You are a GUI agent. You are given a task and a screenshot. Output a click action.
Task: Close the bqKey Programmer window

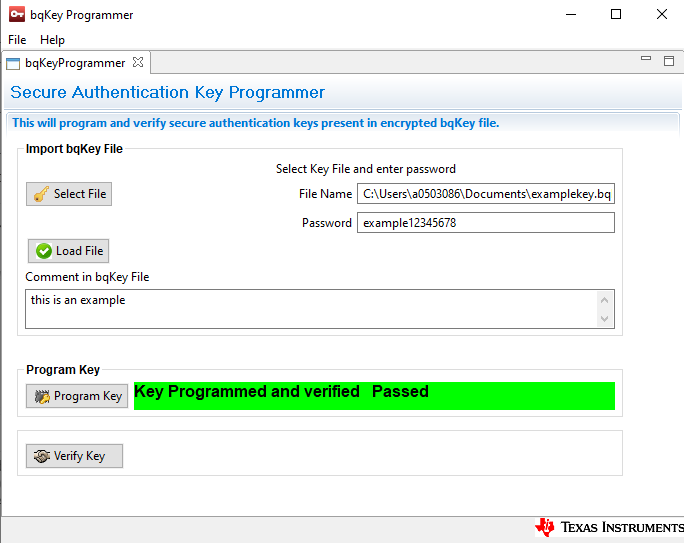coord(662,14)
